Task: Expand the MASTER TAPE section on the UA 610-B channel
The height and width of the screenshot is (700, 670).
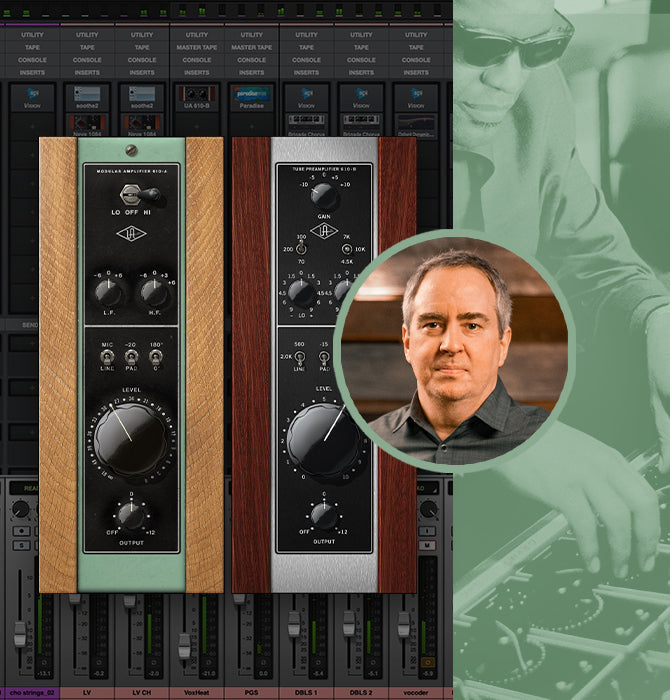Action: point(197,46)
